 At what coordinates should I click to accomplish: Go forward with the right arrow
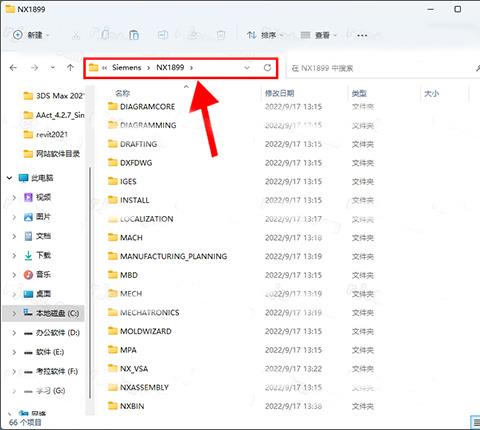[34, 68]
